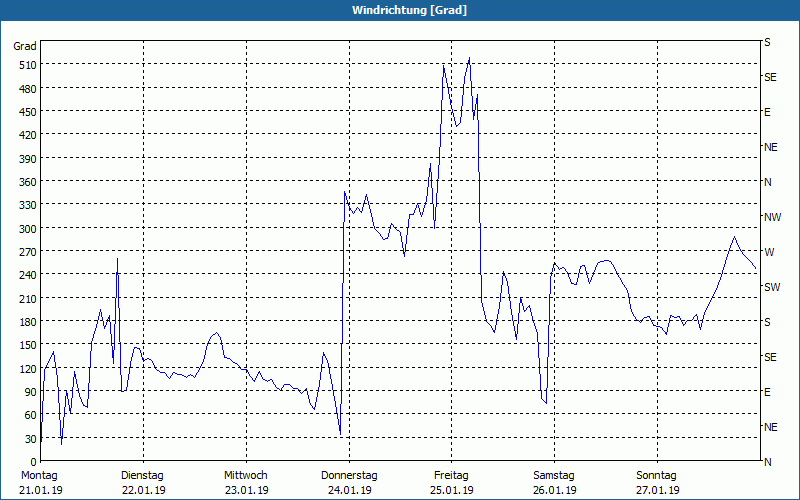Select the 390 y-axis value
This screenshot has height=500, width=800.
coord(28,159)
